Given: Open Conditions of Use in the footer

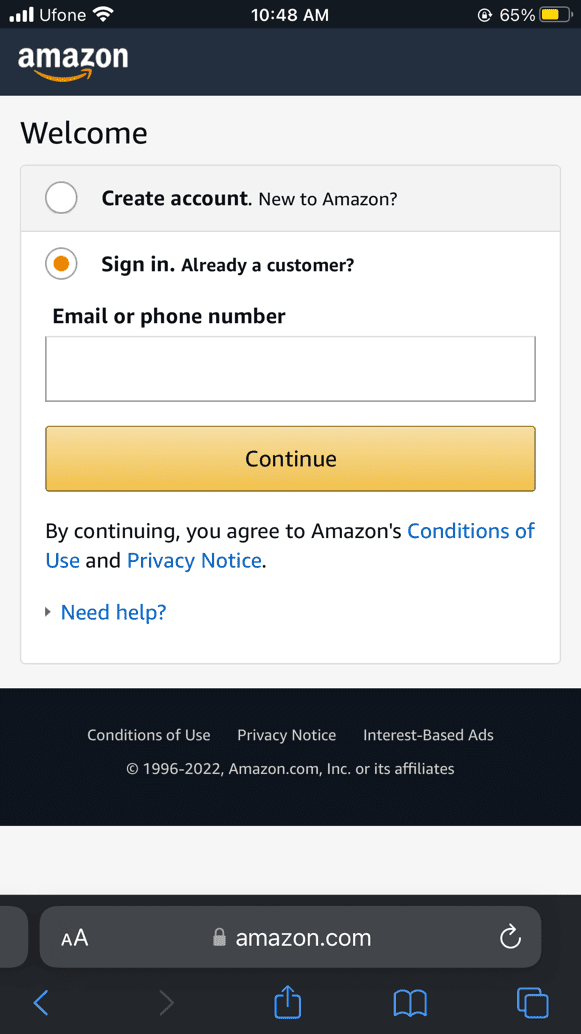Looking at the screenshot, I should click(x=148, y=735).
